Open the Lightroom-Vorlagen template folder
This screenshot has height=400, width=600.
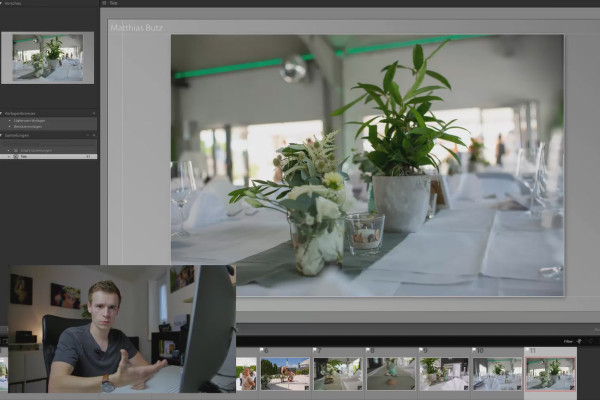(x=29, y=121)
